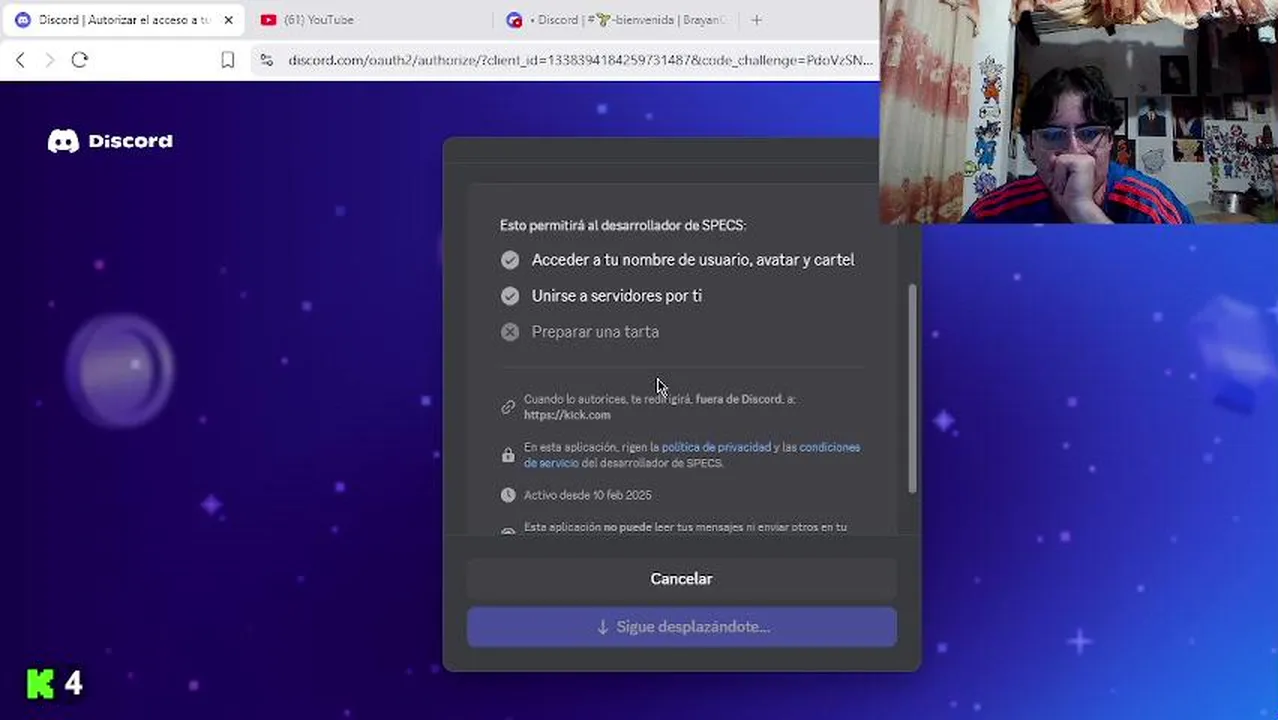
Task: Click the clock icon by Activo desde
Action: coord(508,495)
